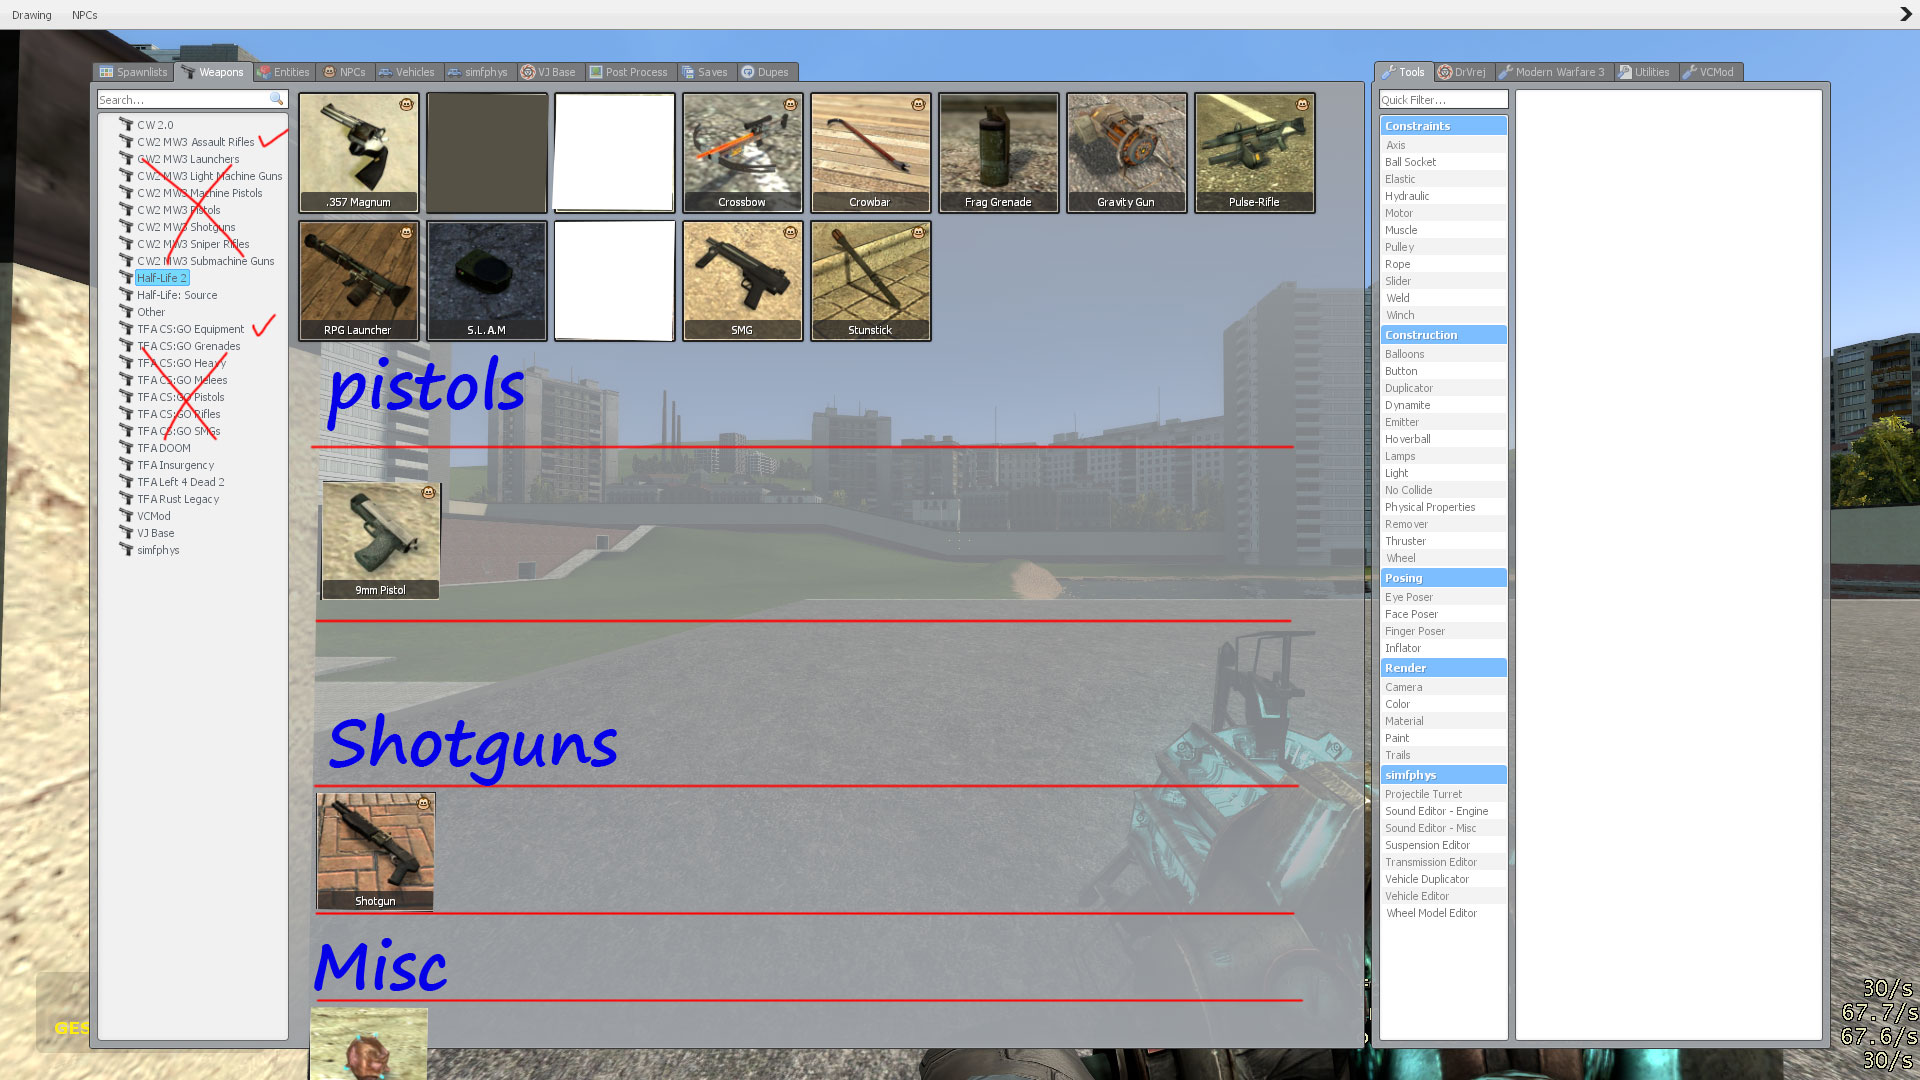Select the VJ Base weapon category
This screenshot has height=1080, width=1920.
pos(155,533)
